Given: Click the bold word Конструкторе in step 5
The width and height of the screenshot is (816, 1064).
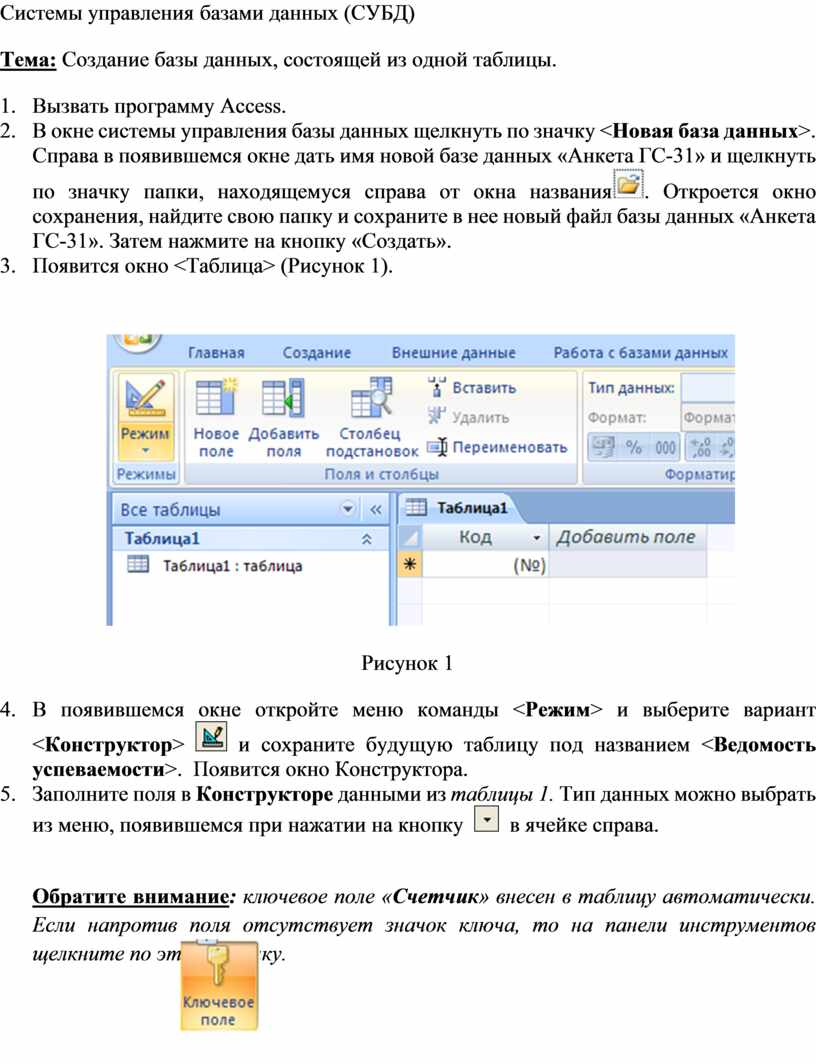Looking at the screenshot, I should pos(265,794).
